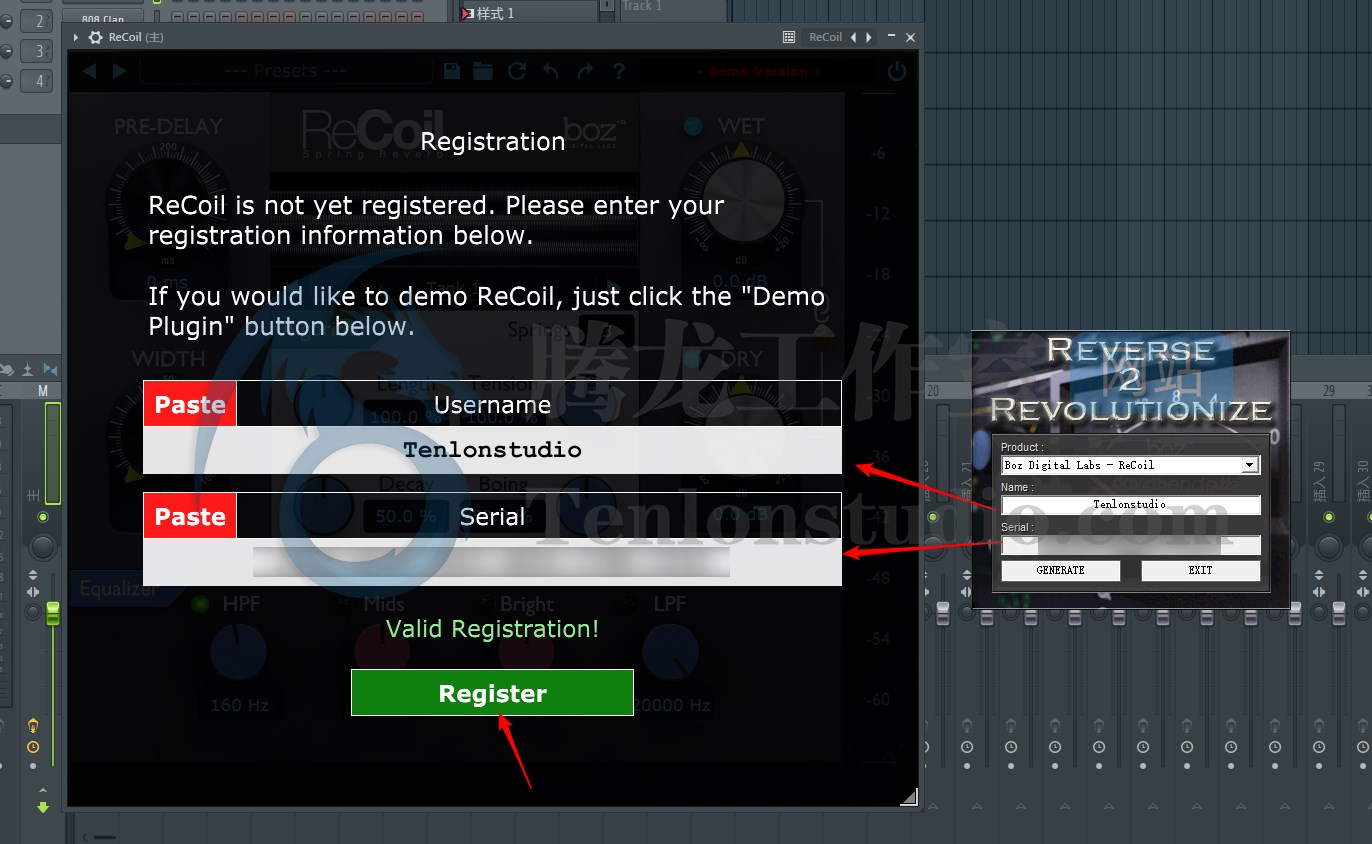Select previous preset arrow in ReCoil title bar

pos(853,37)
